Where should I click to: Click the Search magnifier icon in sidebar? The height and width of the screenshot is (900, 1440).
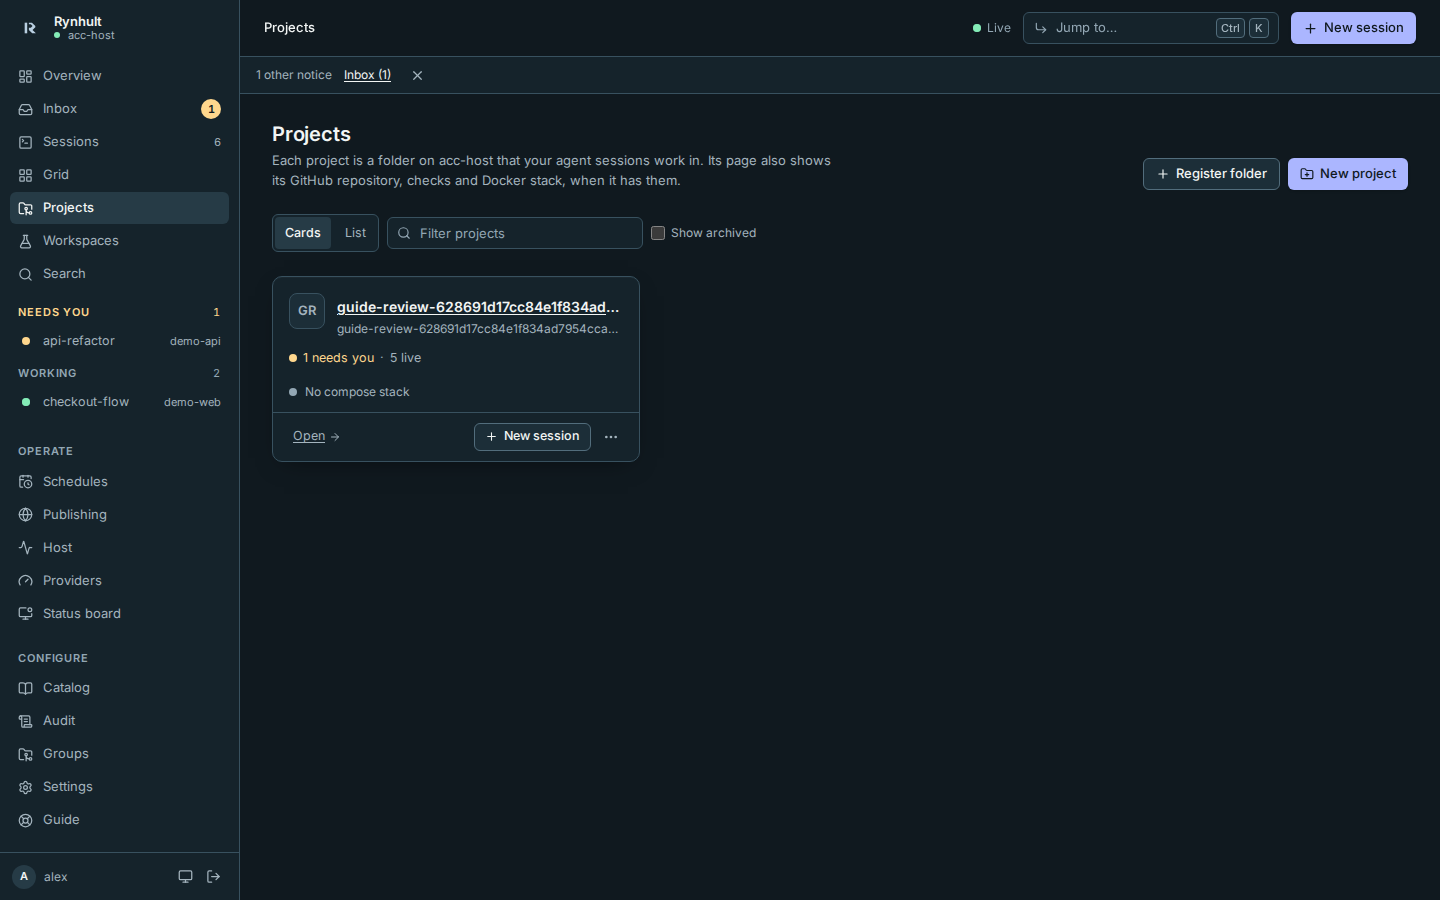coord(26,274)
